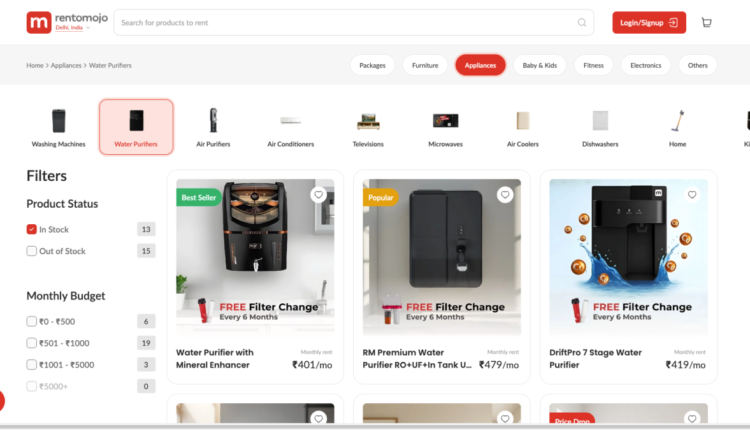Viewport: 750px width, 430px height.
Task: Tap heart icon on RM Premium Water Purifier
Action: pyautogui.click(x=505, y=194)
